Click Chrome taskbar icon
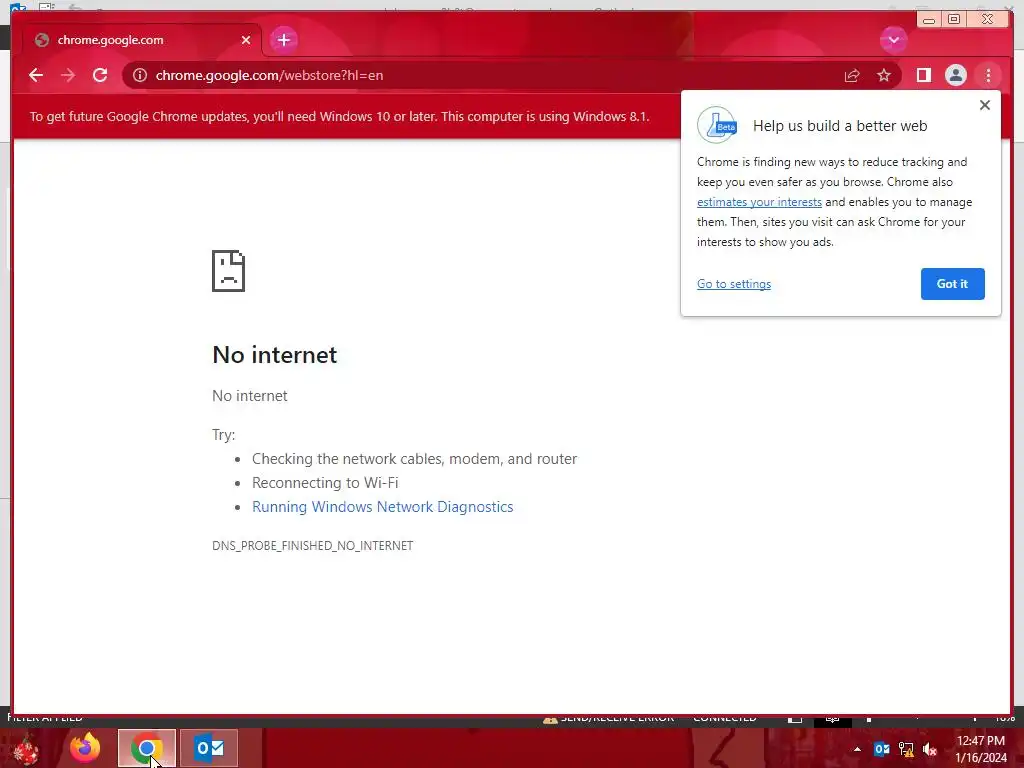The width and height of the screenshot is (1024, 768). pos(147,748)
